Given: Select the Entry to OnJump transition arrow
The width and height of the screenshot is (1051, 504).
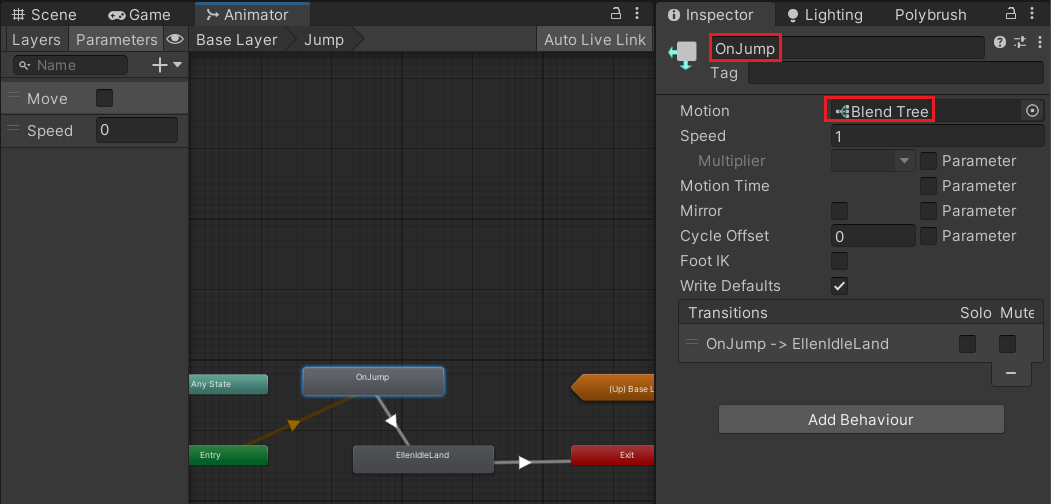Looking at the screenshot, I should click(x=292, y=424).
